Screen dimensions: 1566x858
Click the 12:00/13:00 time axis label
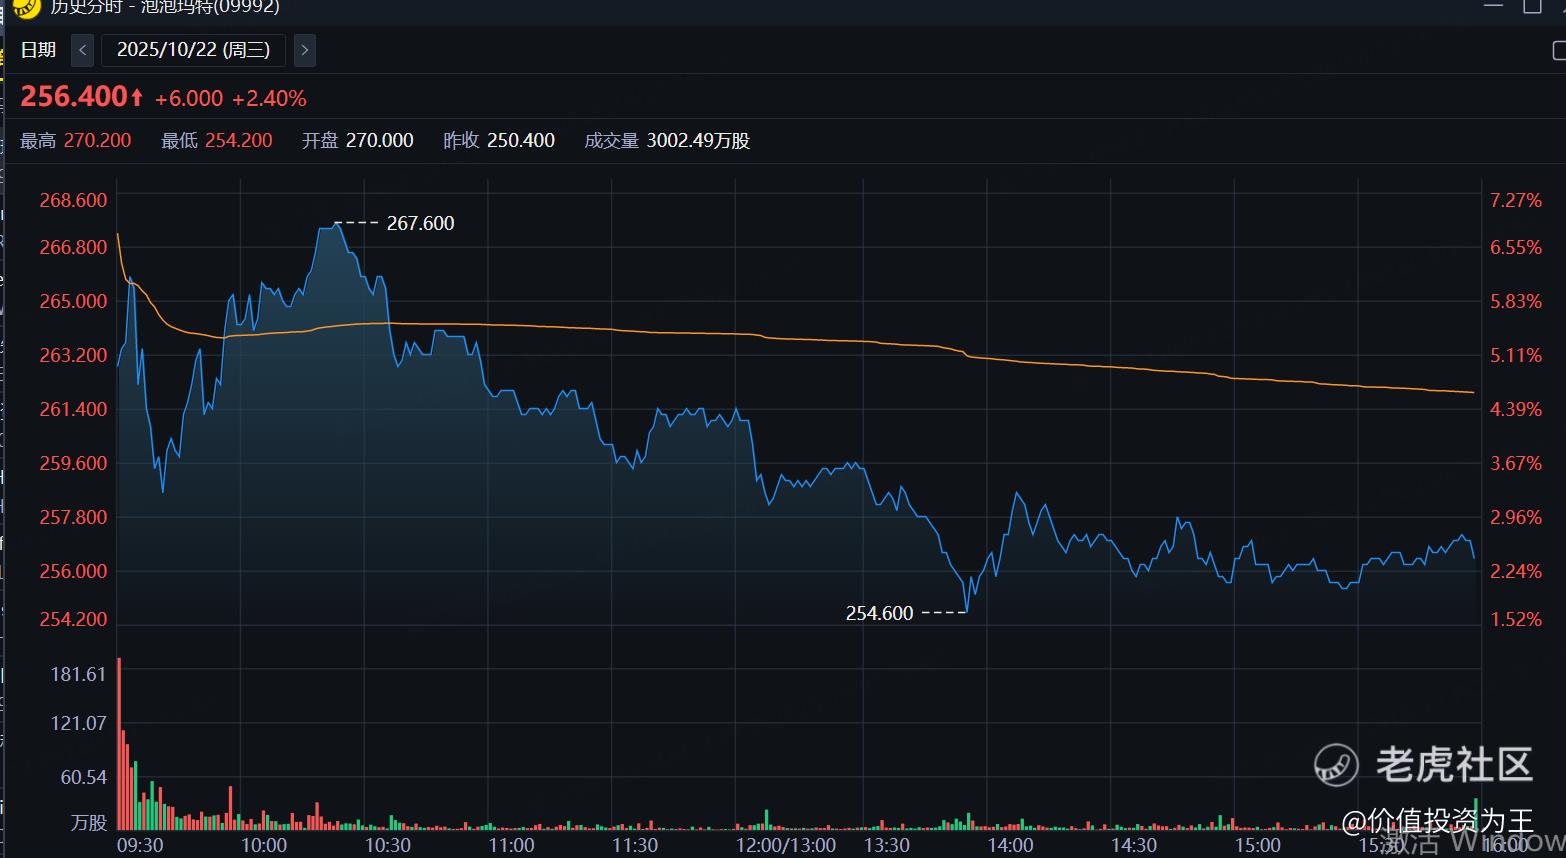pyautogui.click(x=786, y=845)
